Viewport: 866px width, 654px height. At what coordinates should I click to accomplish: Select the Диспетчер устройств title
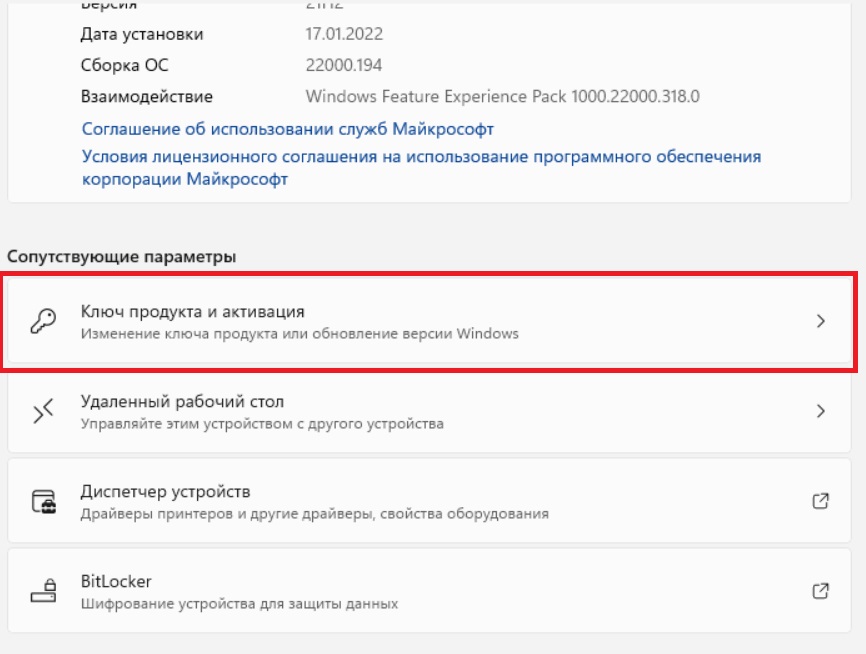coord(166,492)
